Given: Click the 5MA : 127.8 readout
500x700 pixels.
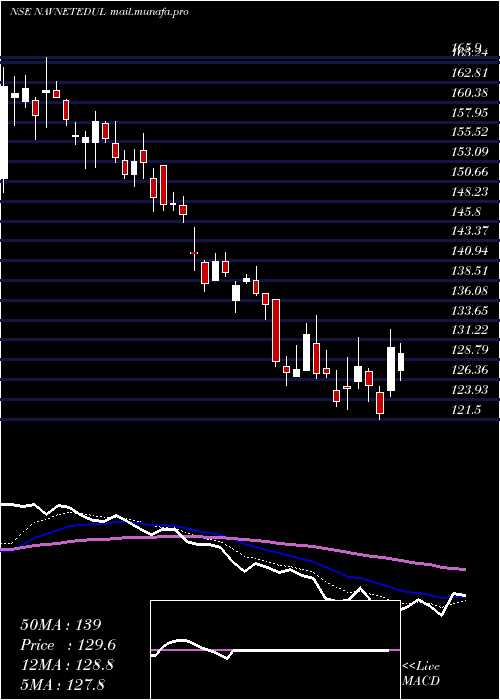Looking at the screenshot, I should [x=62, y=684].
